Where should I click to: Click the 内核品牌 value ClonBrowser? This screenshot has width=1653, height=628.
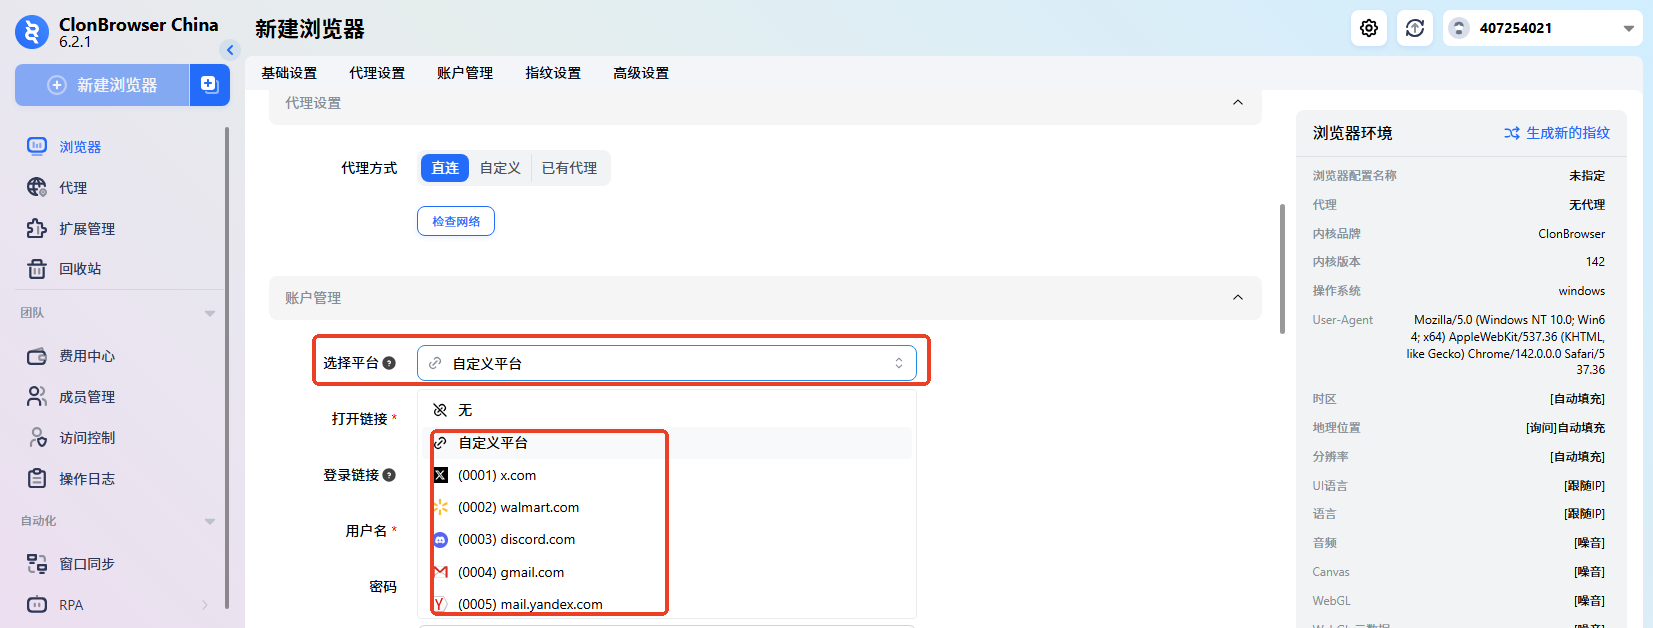1571,234
